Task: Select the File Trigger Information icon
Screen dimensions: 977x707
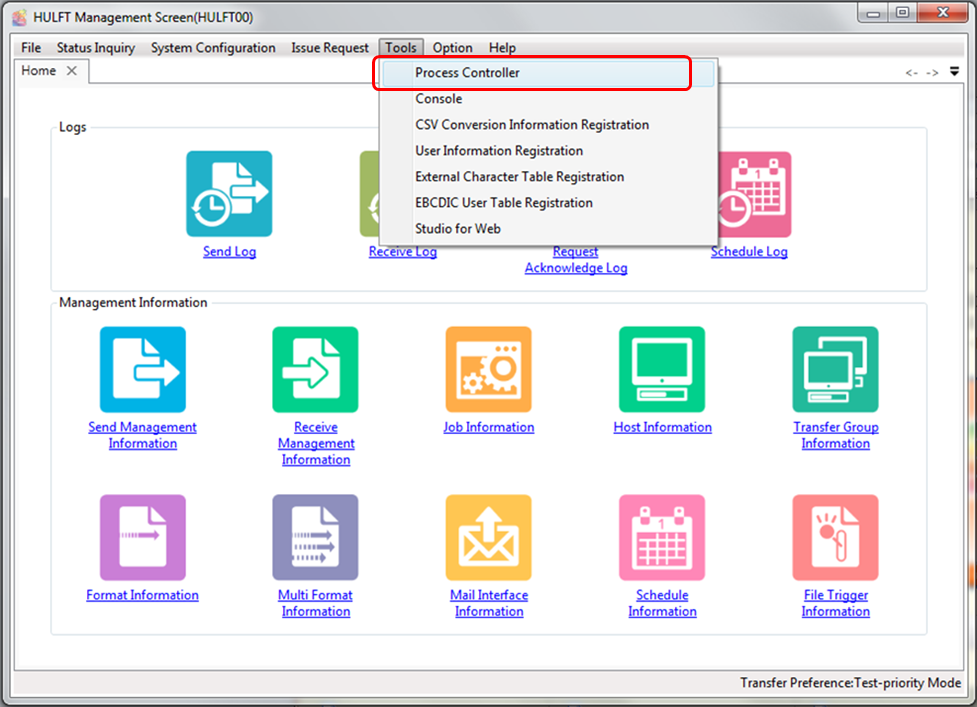Action: click(835, 537)
